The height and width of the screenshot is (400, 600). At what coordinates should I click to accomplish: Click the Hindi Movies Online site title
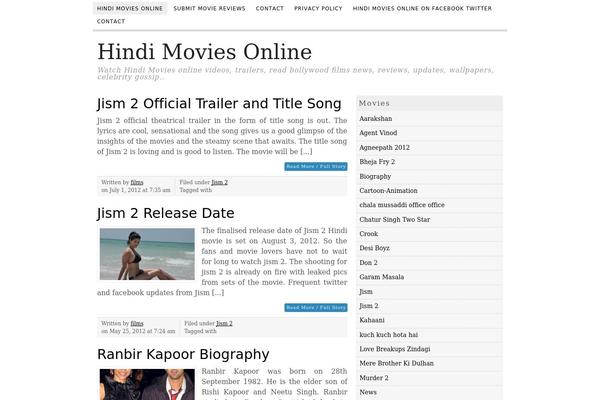pyautogui.click(x=204, y=52)
